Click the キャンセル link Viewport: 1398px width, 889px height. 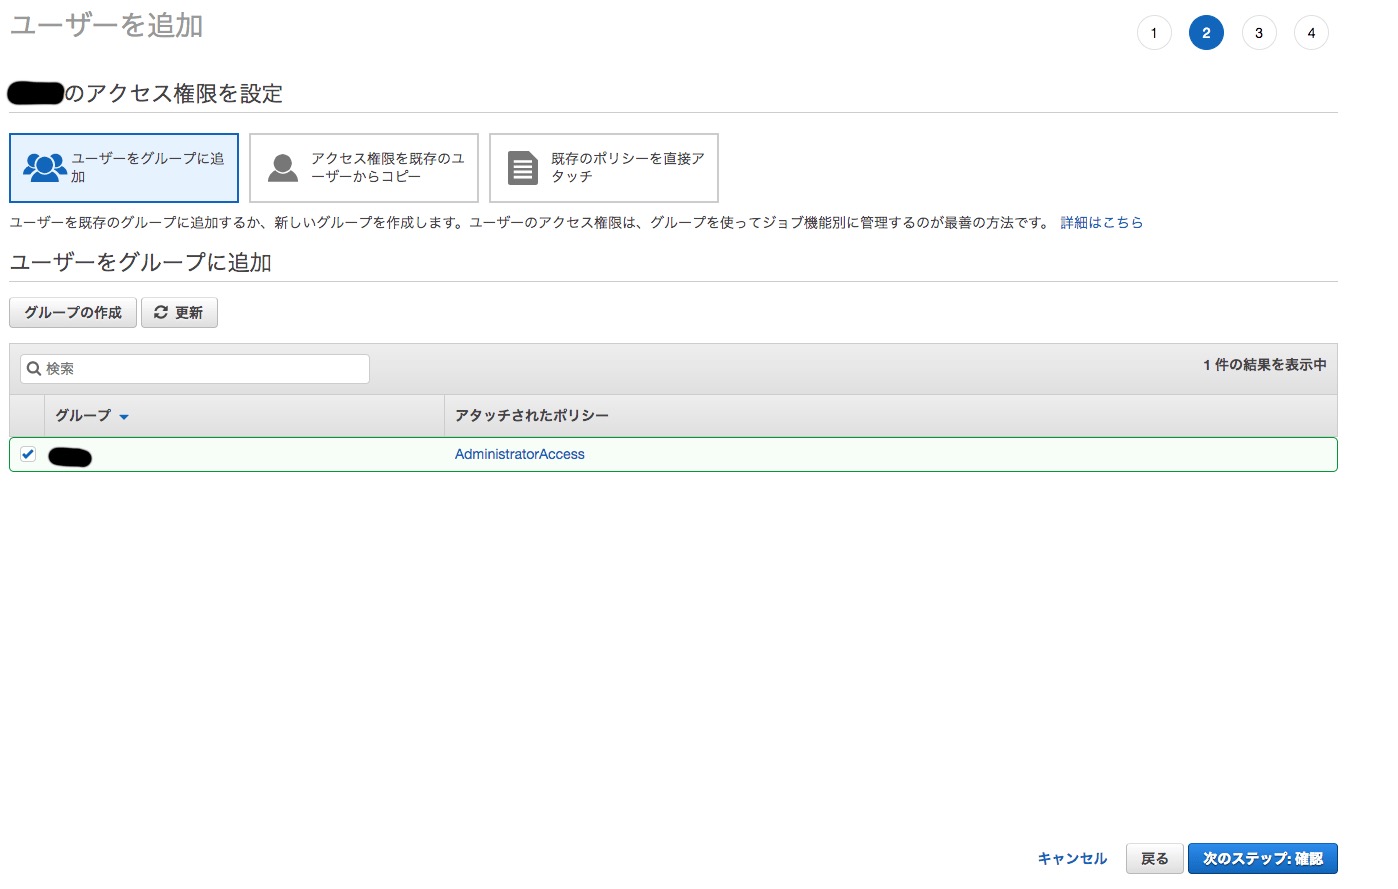1071,858
